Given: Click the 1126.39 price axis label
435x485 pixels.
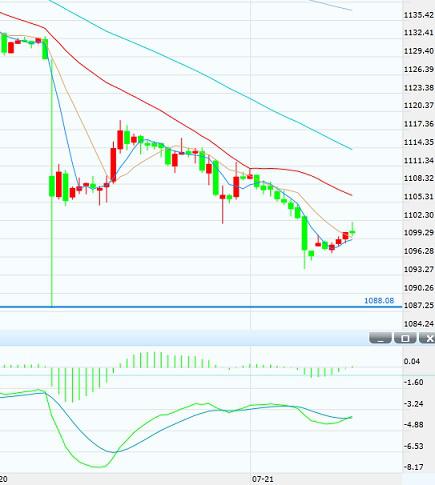Looking at the screenshot, I should [x=419, y=69].
